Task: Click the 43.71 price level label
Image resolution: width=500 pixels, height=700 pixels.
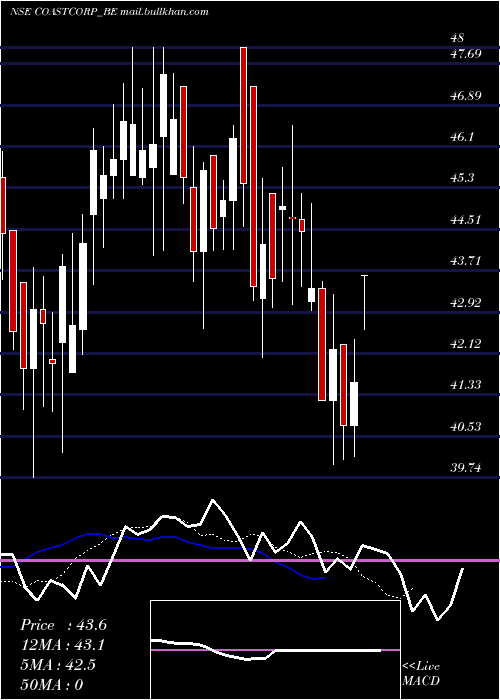Action: (x=466, y=260)
